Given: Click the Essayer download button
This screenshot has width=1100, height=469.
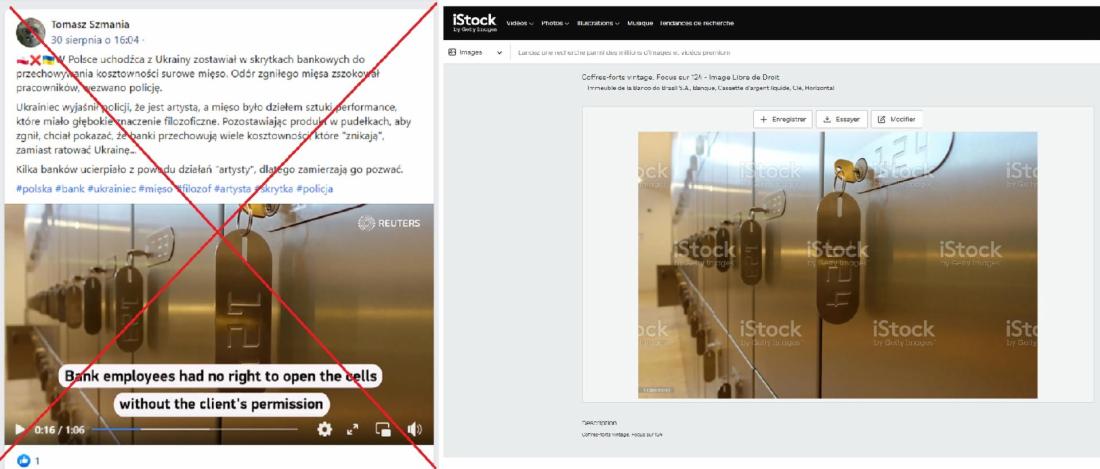Looking at the screenshot, I should point(842,119).
